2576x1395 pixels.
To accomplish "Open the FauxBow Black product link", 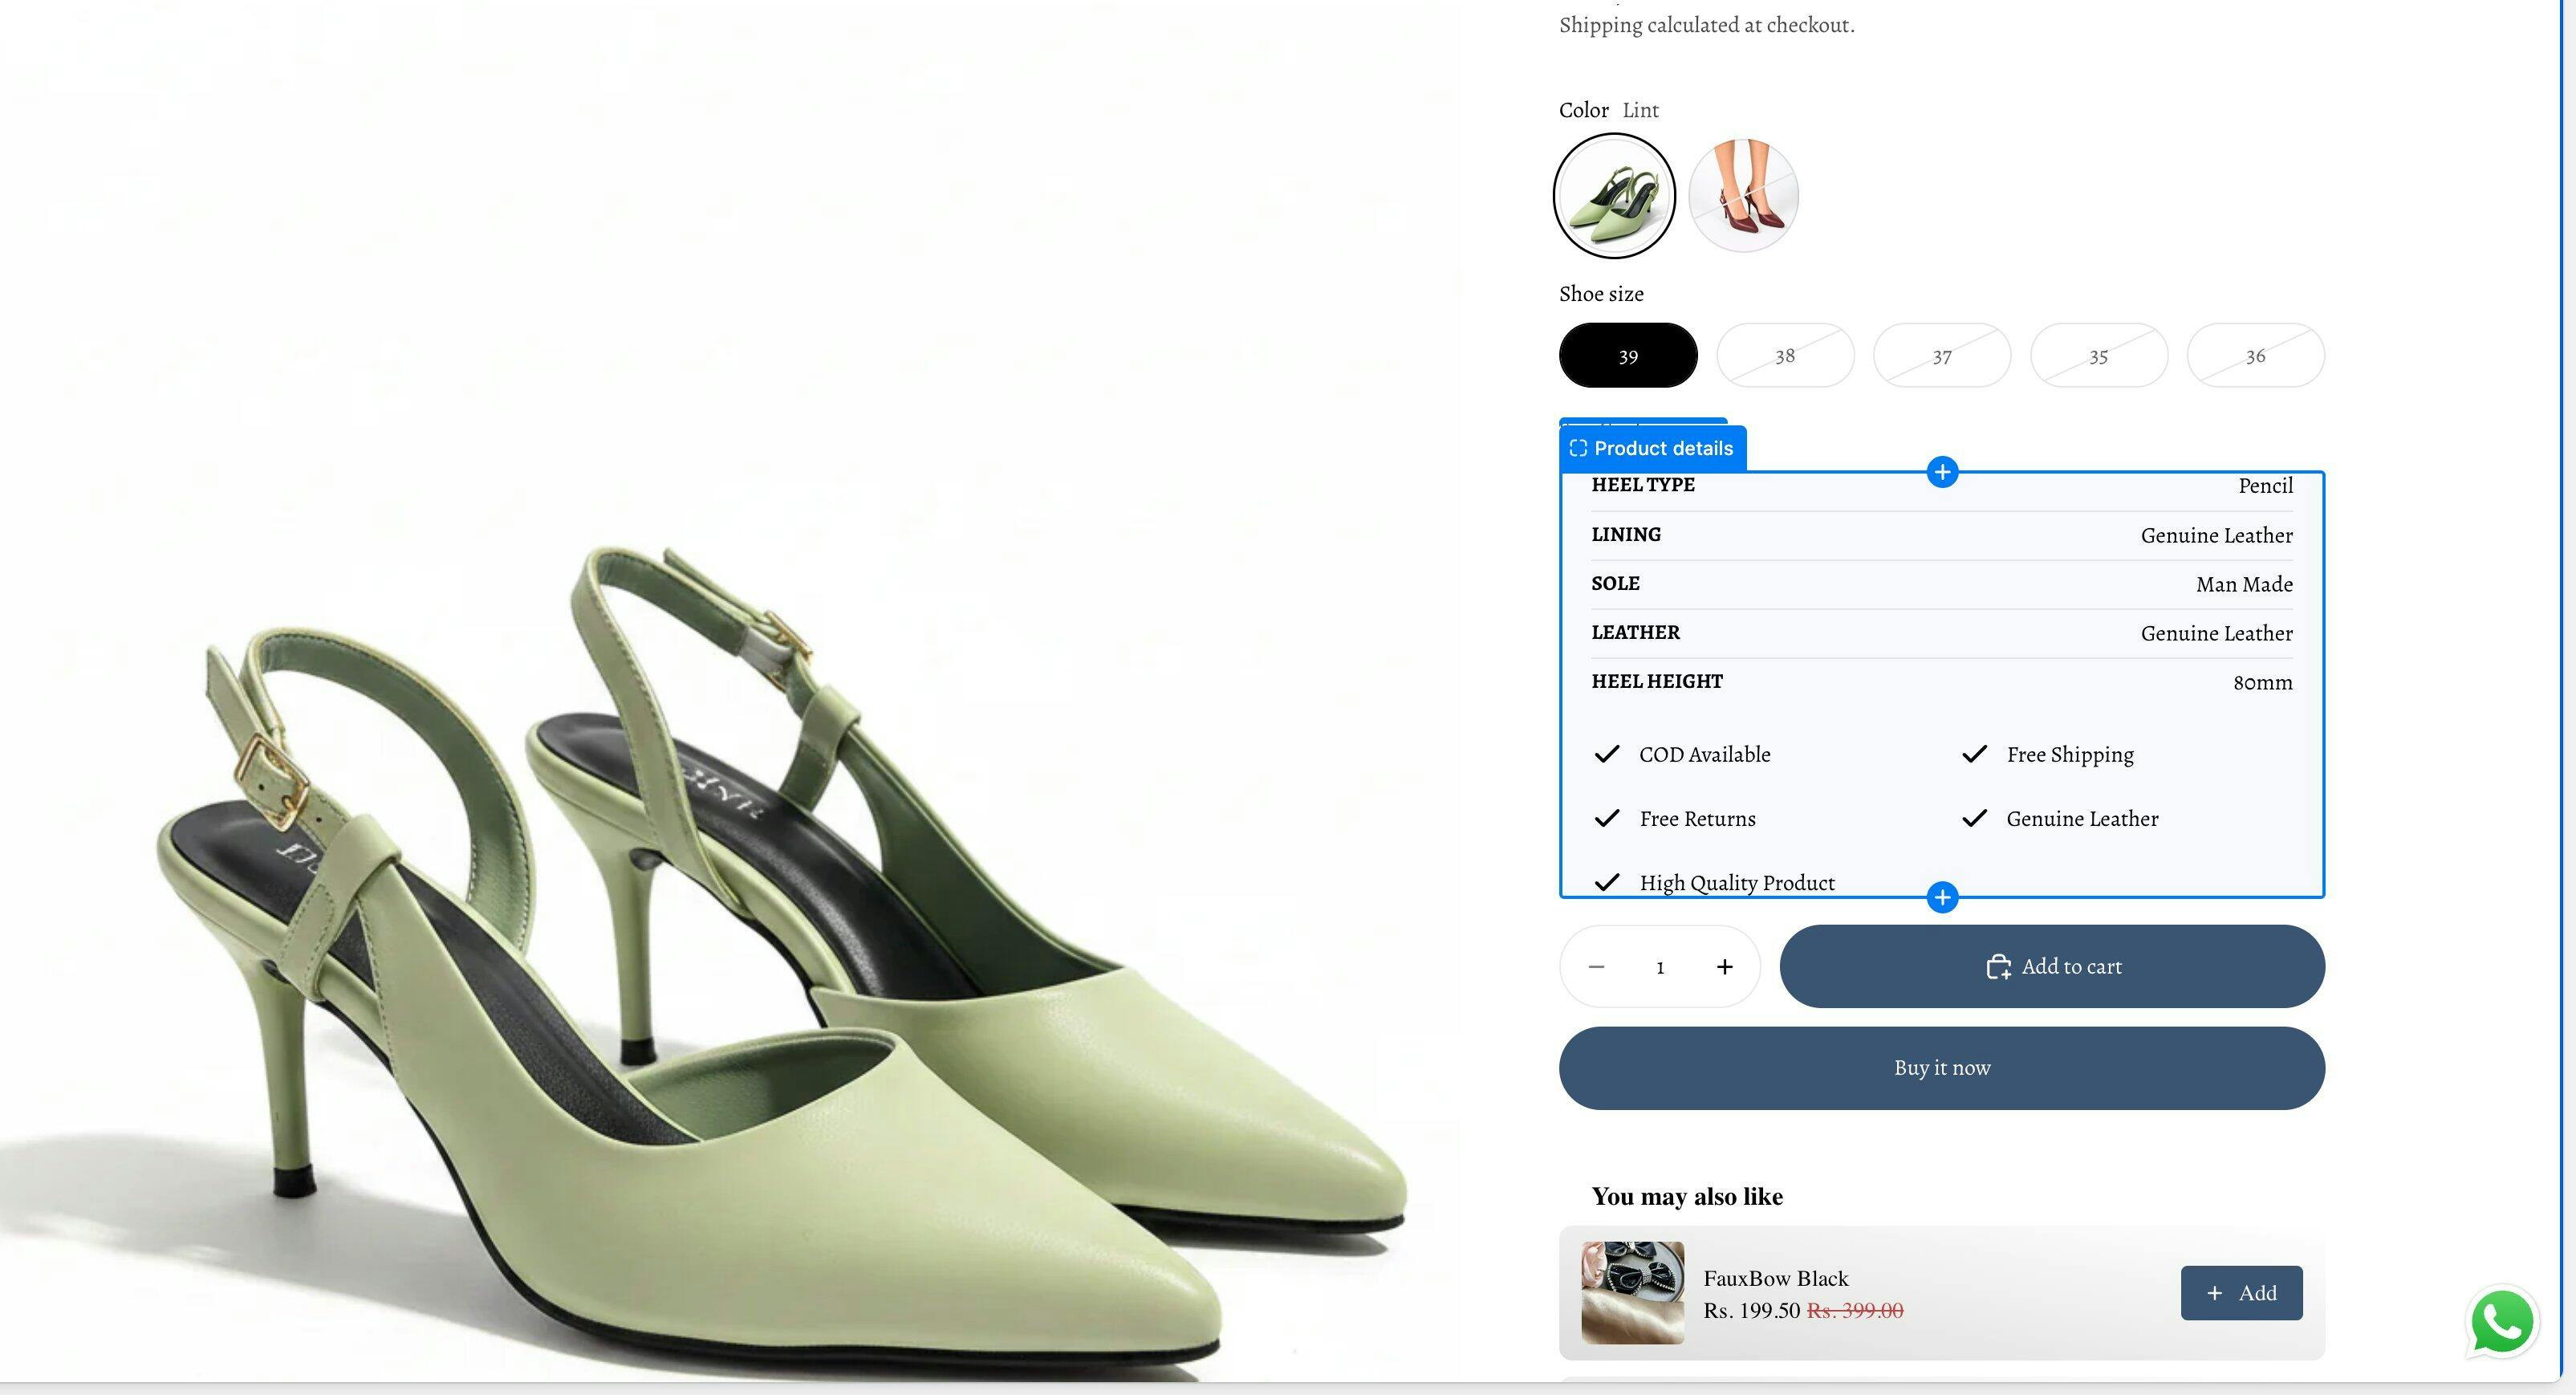I will (1775, 1278).
